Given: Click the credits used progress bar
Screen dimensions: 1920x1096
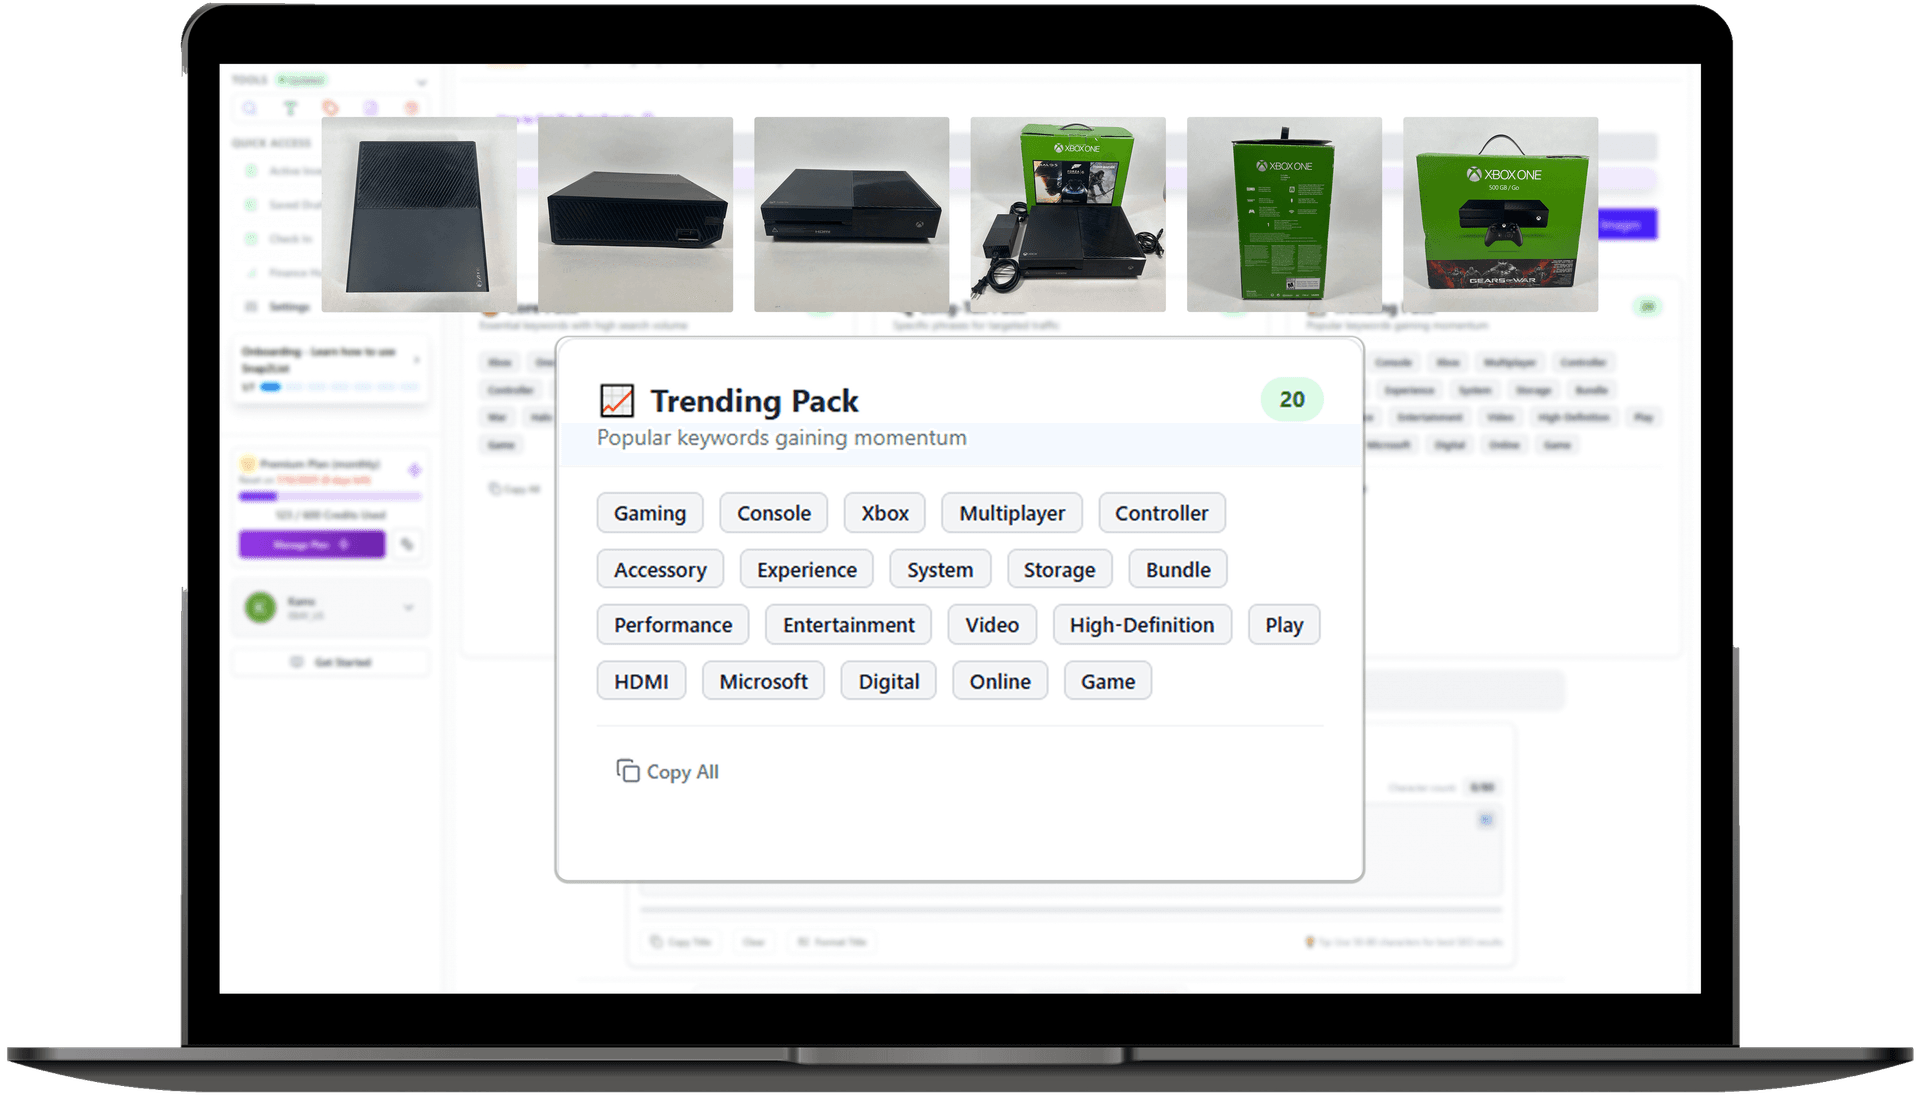Looking at the screenshot, I should 330,496.
